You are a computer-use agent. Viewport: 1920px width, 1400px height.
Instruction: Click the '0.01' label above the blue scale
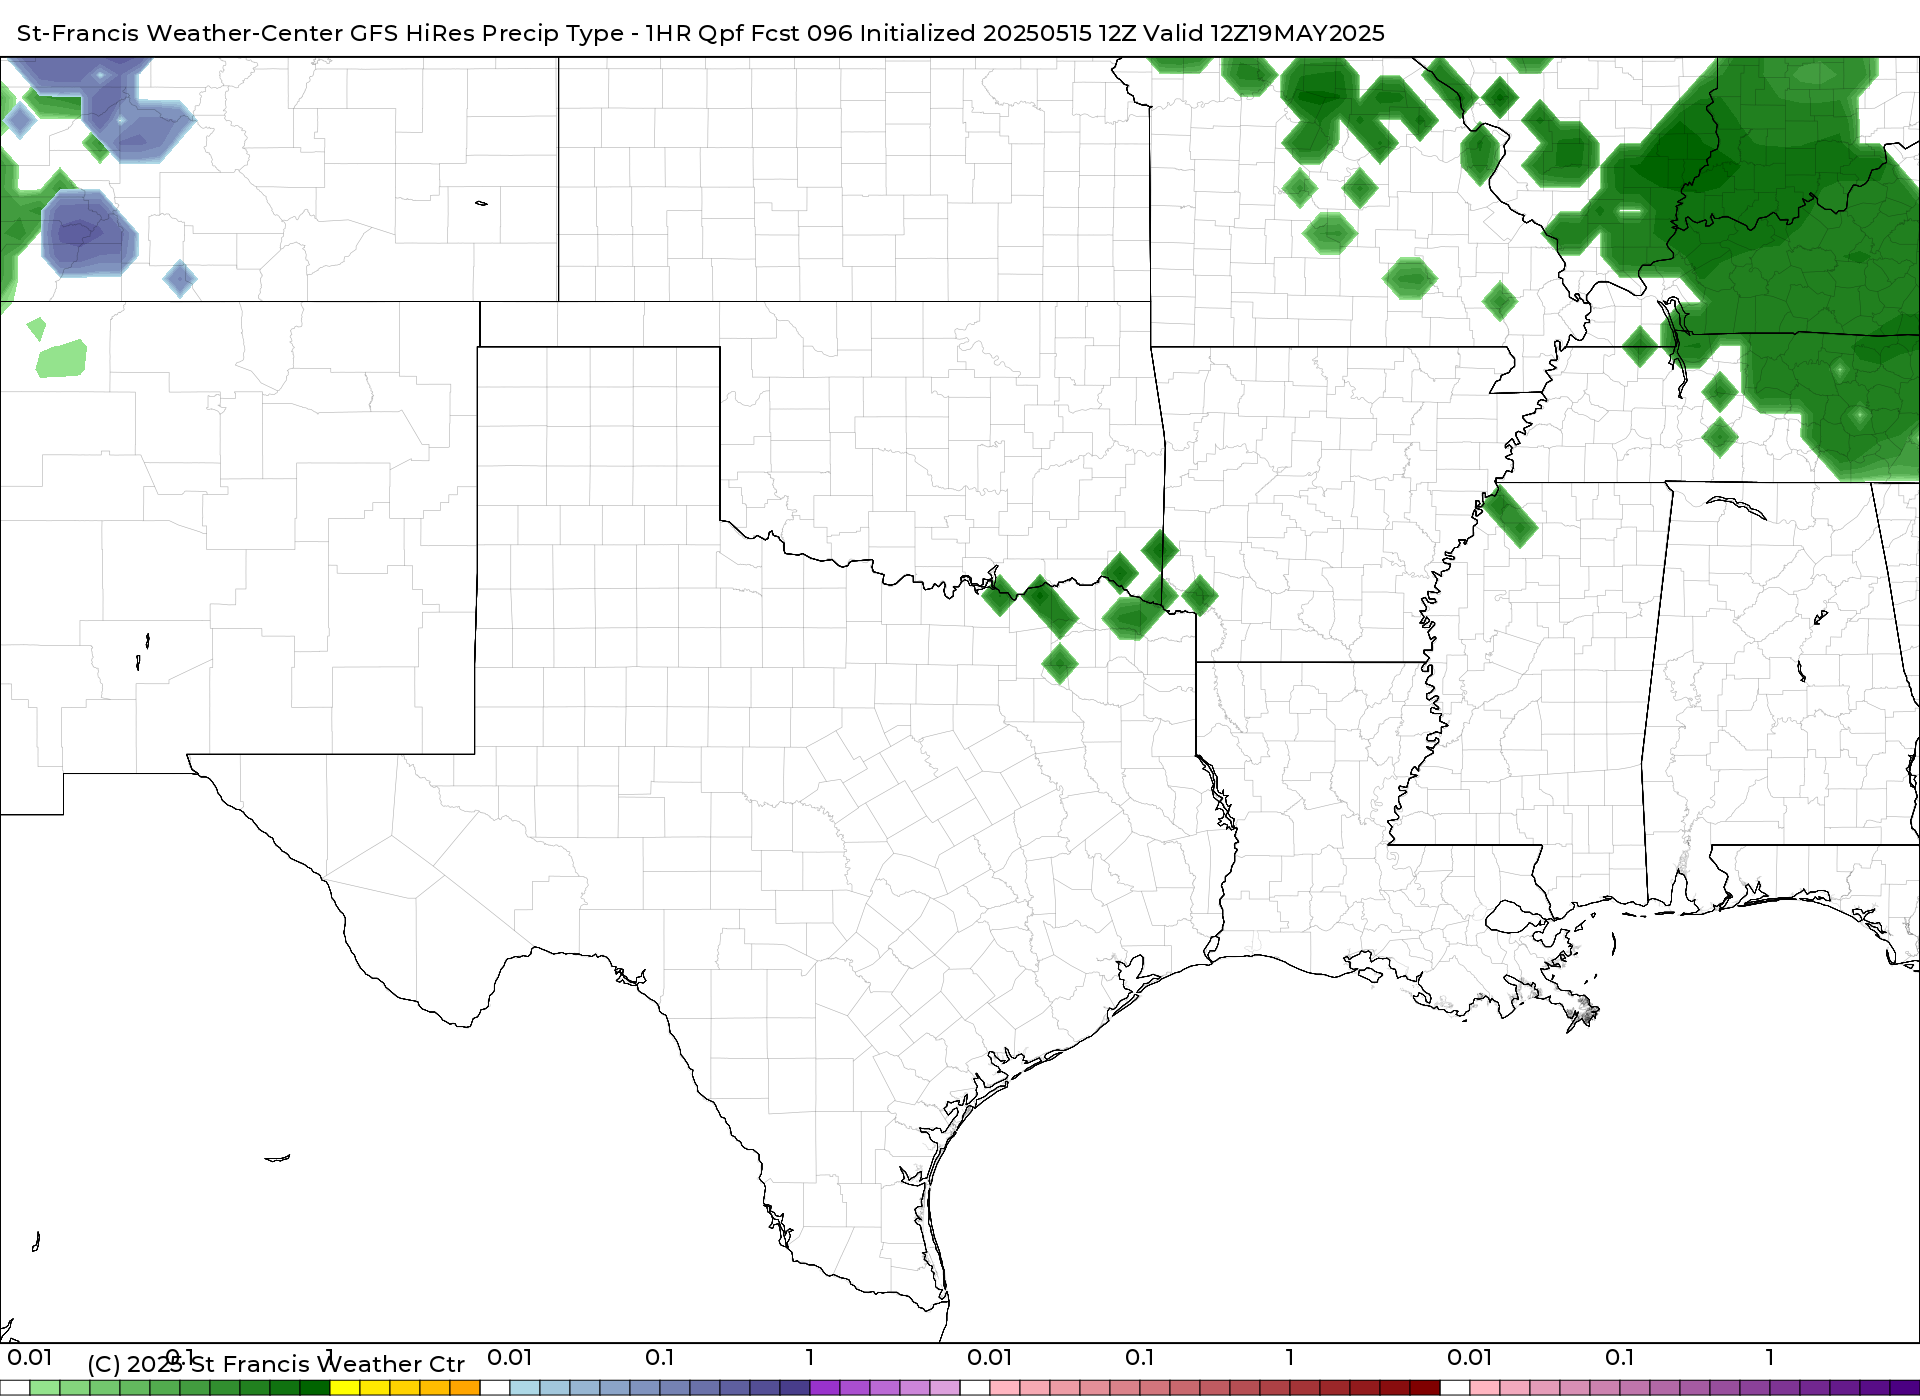(x=510, y=1358)
